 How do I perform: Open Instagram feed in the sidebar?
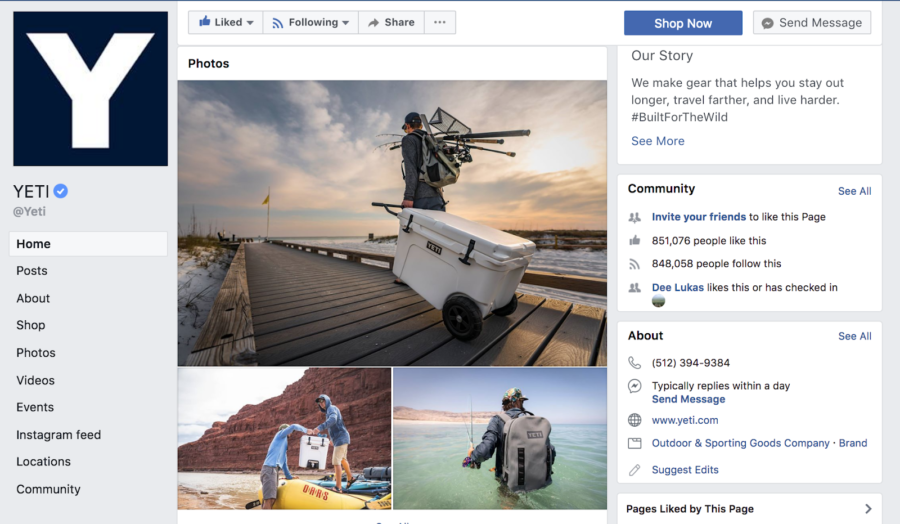click(58, 435)
